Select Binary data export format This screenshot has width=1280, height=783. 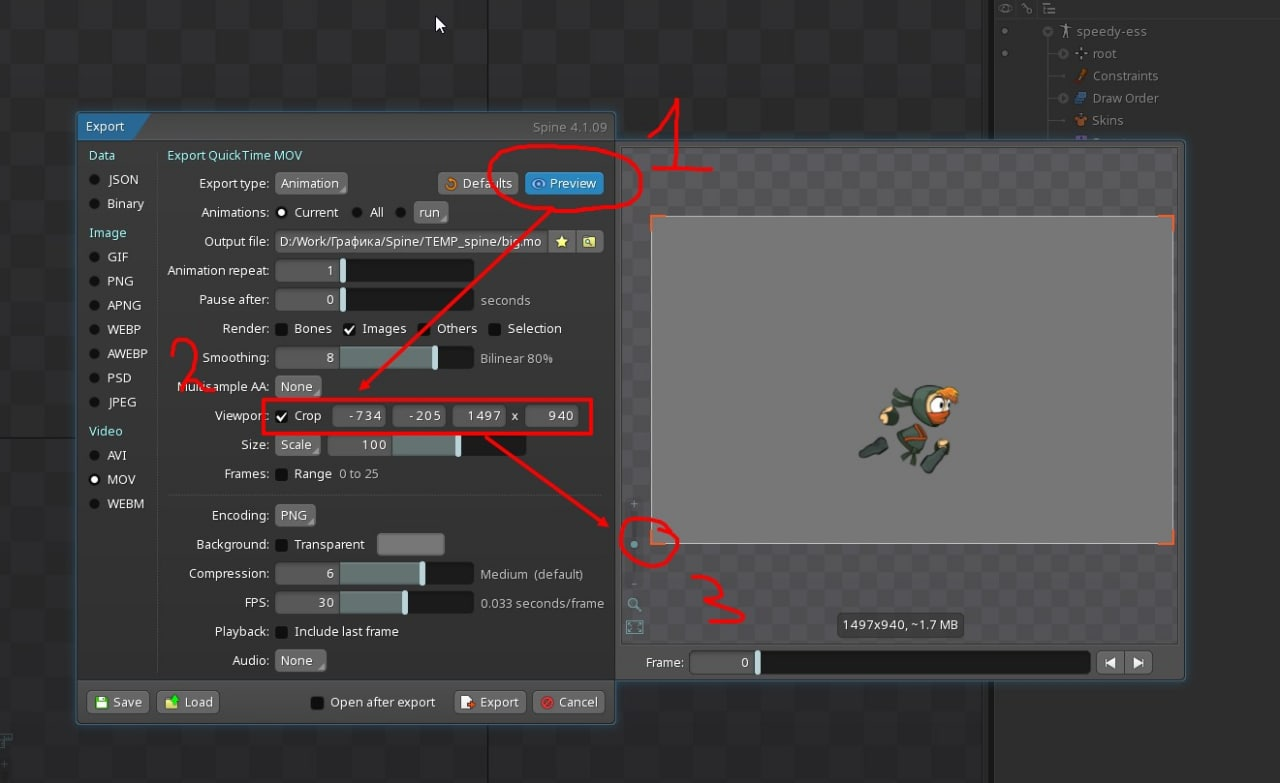pyautogui.click(x=95, y=204)
